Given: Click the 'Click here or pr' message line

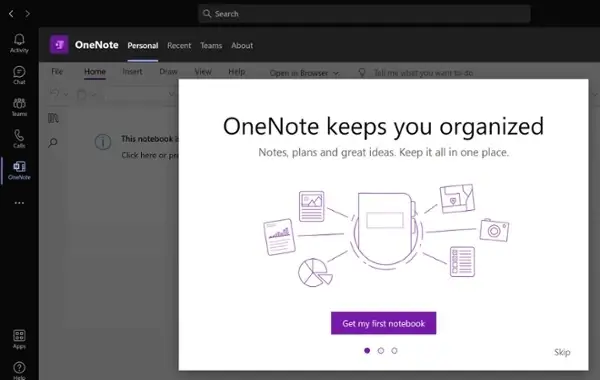Looking at the screenshot, I should tap(150, 155).
